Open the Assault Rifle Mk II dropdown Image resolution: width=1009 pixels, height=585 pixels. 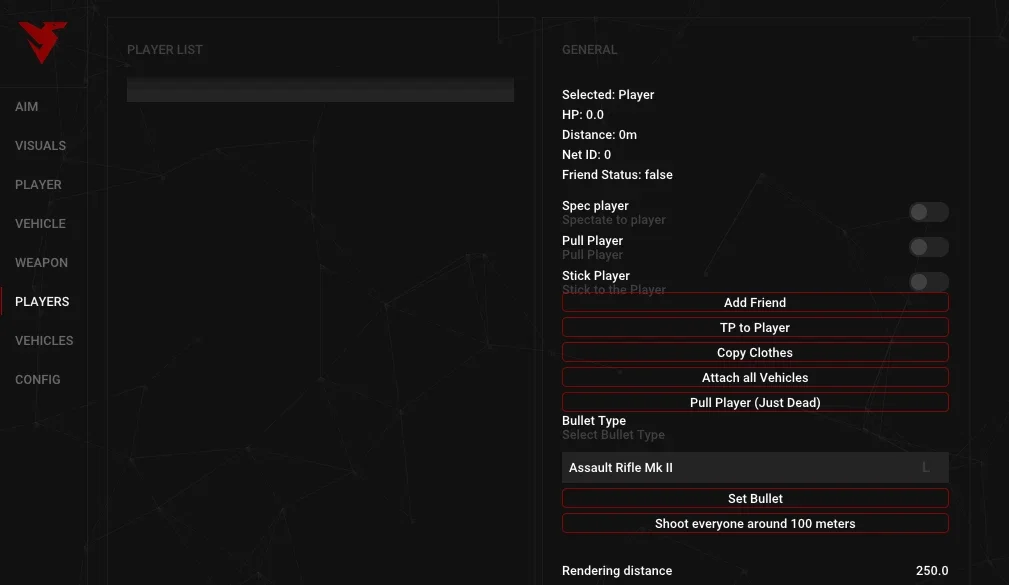pyautogui.click(x=755, y=468)
